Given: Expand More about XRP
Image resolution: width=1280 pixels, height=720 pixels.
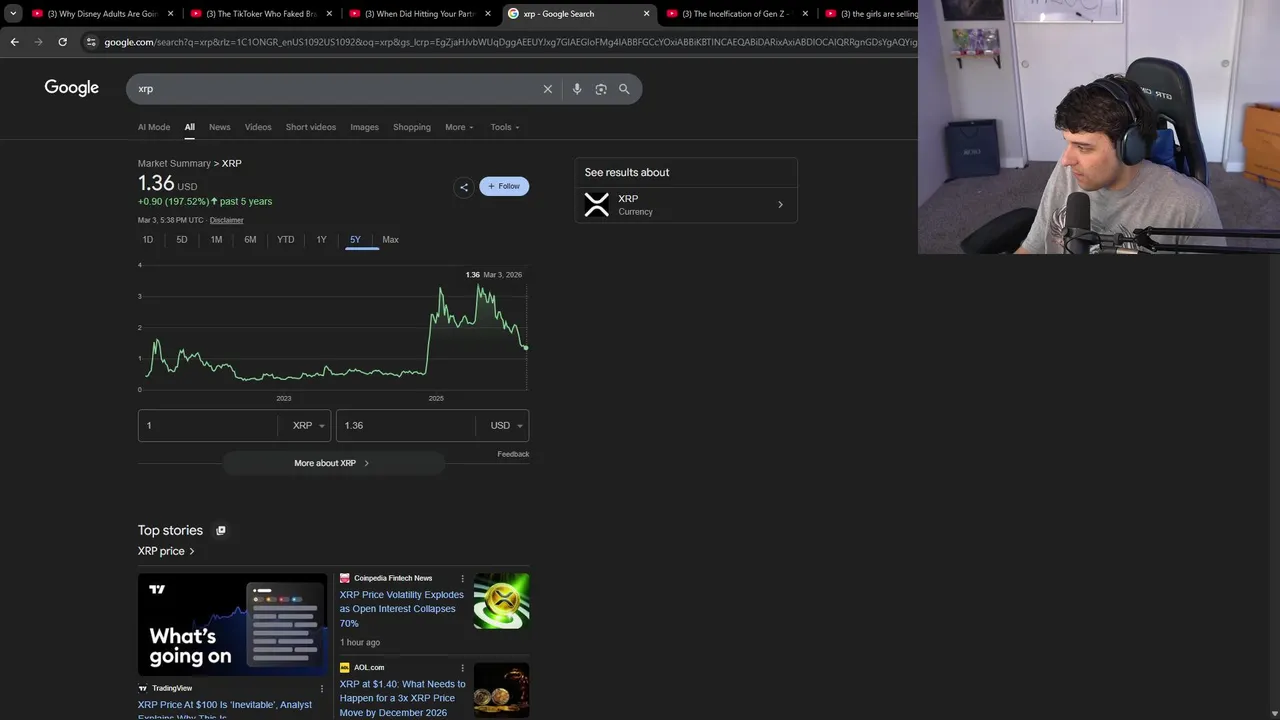Looking at the screenshot, I should (332, 463).
